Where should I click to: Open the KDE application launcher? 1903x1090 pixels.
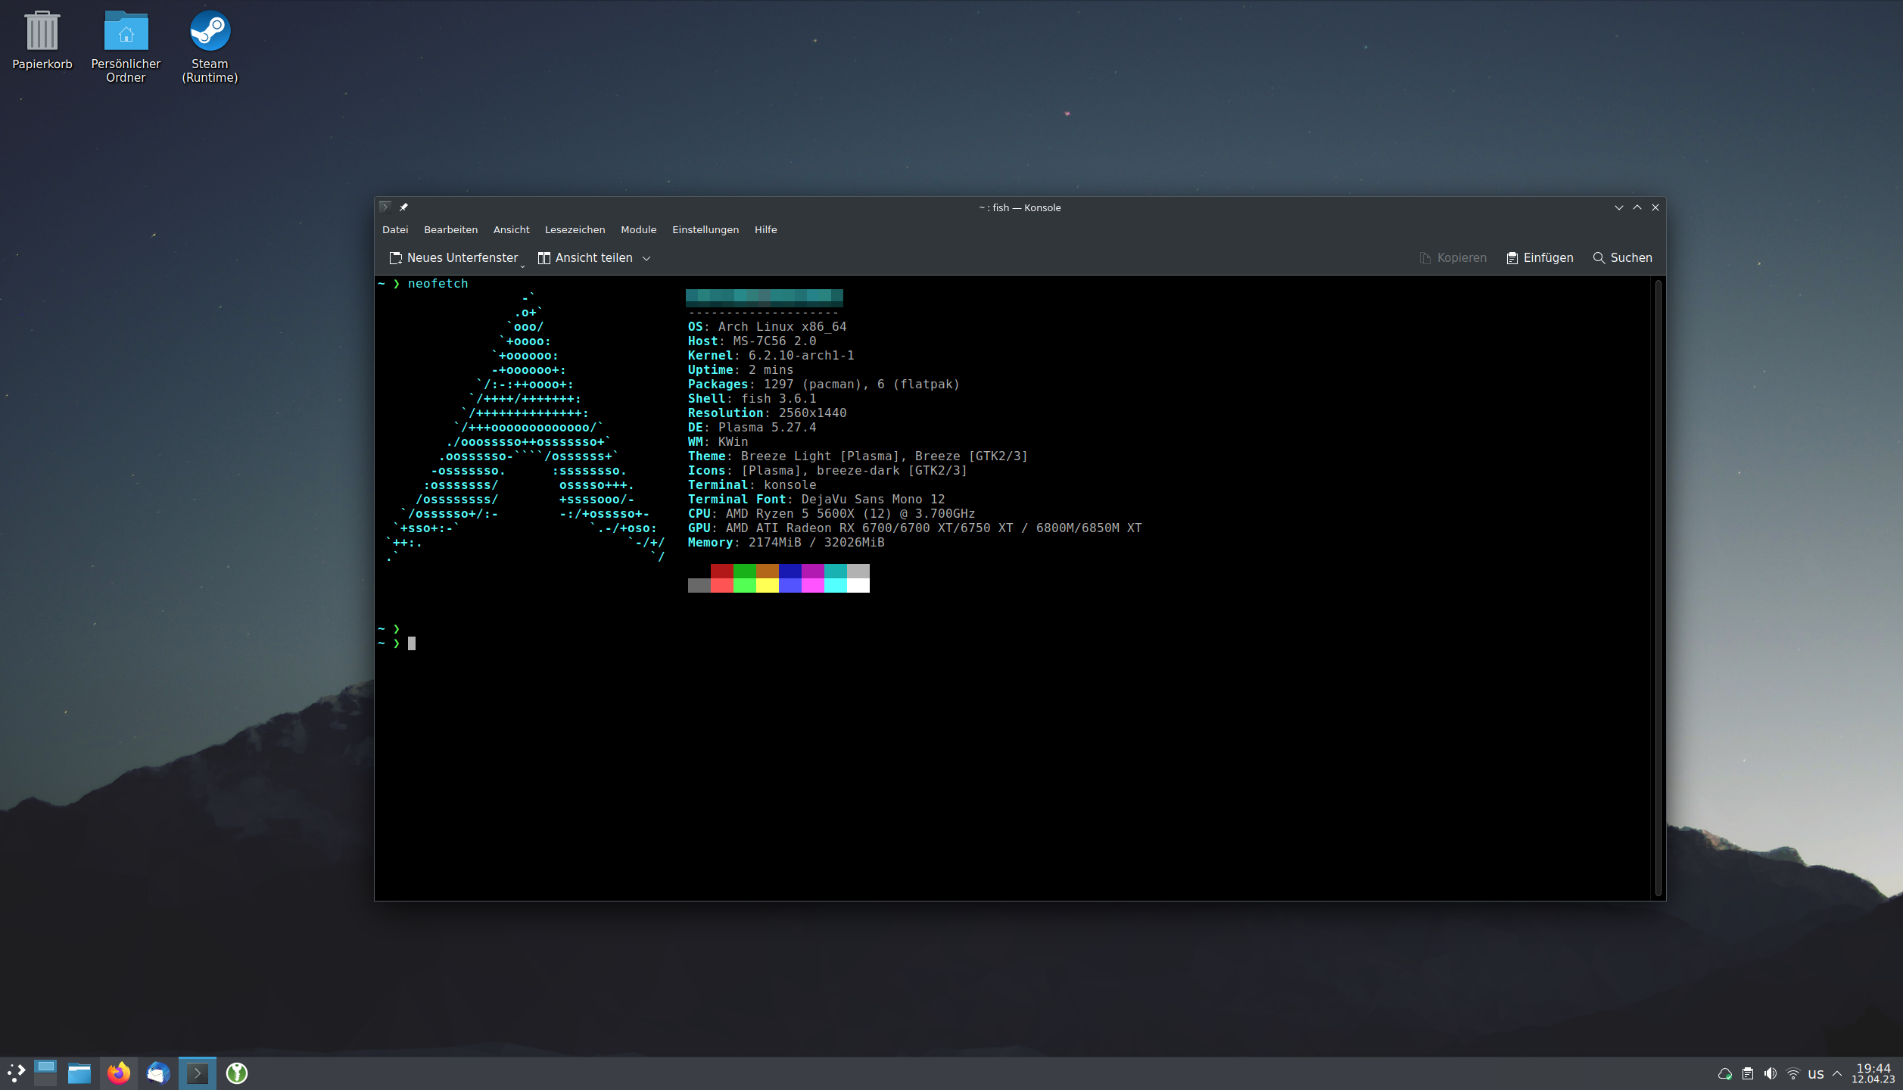tap(16, 1073)
